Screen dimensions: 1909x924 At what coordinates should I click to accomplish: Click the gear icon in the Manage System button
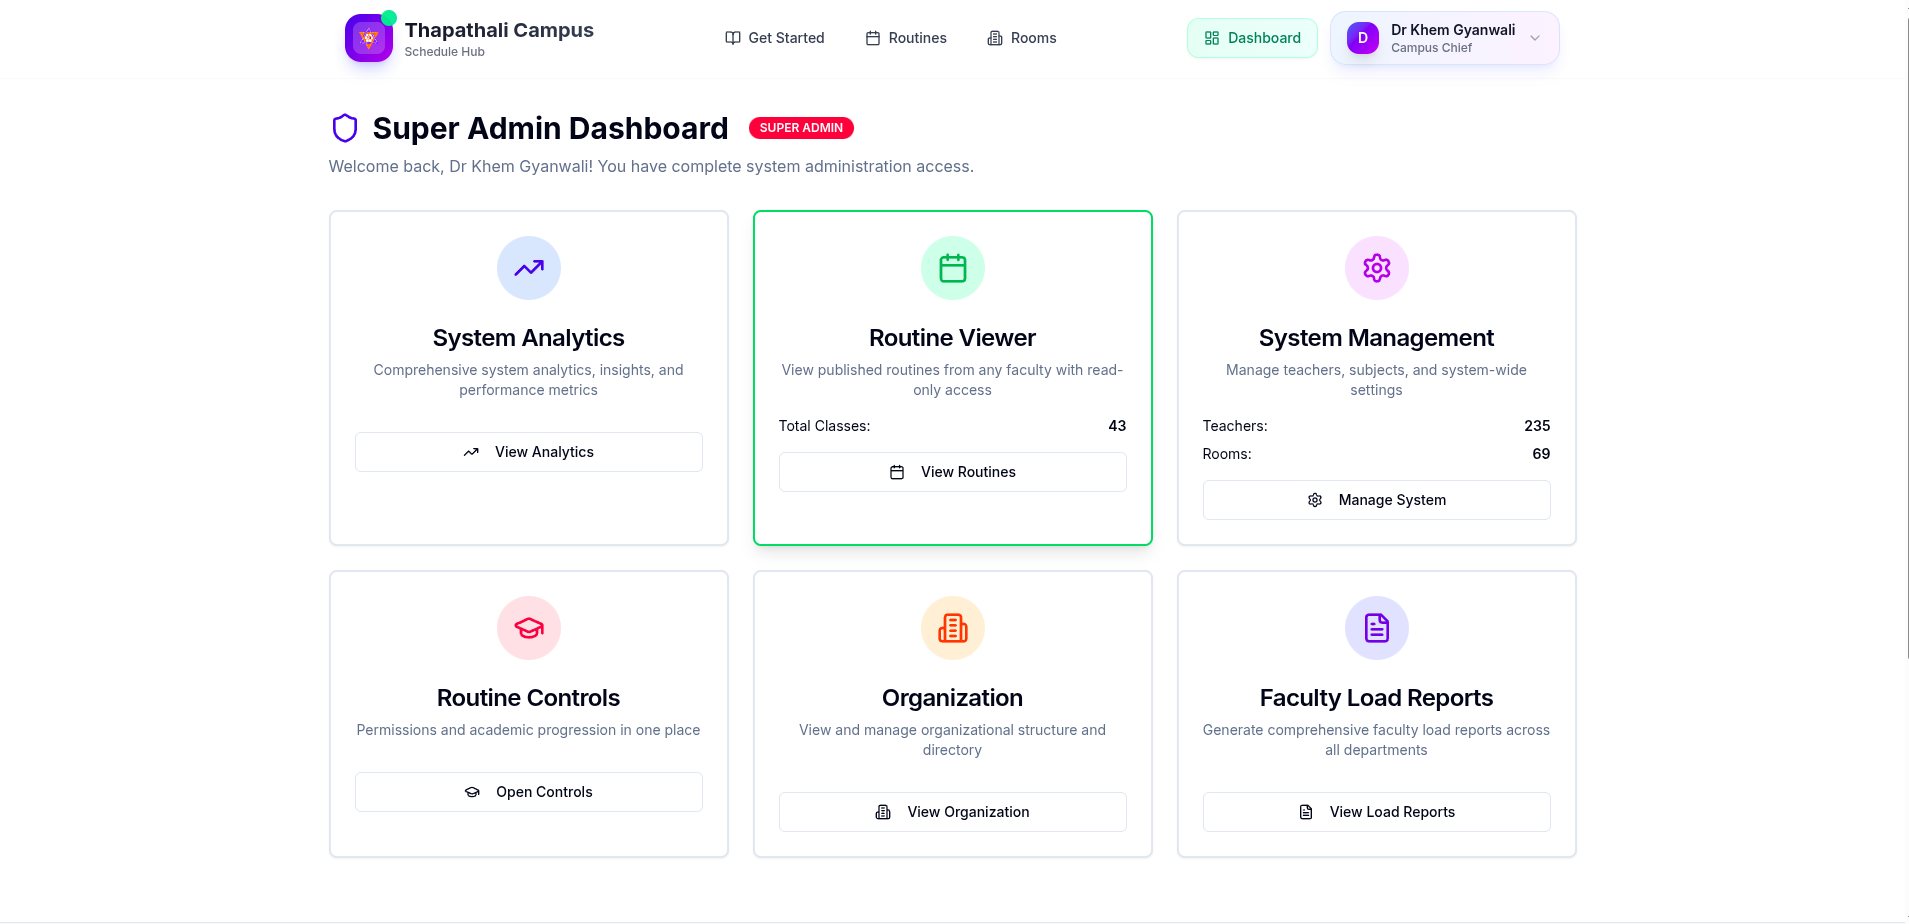1315,500
